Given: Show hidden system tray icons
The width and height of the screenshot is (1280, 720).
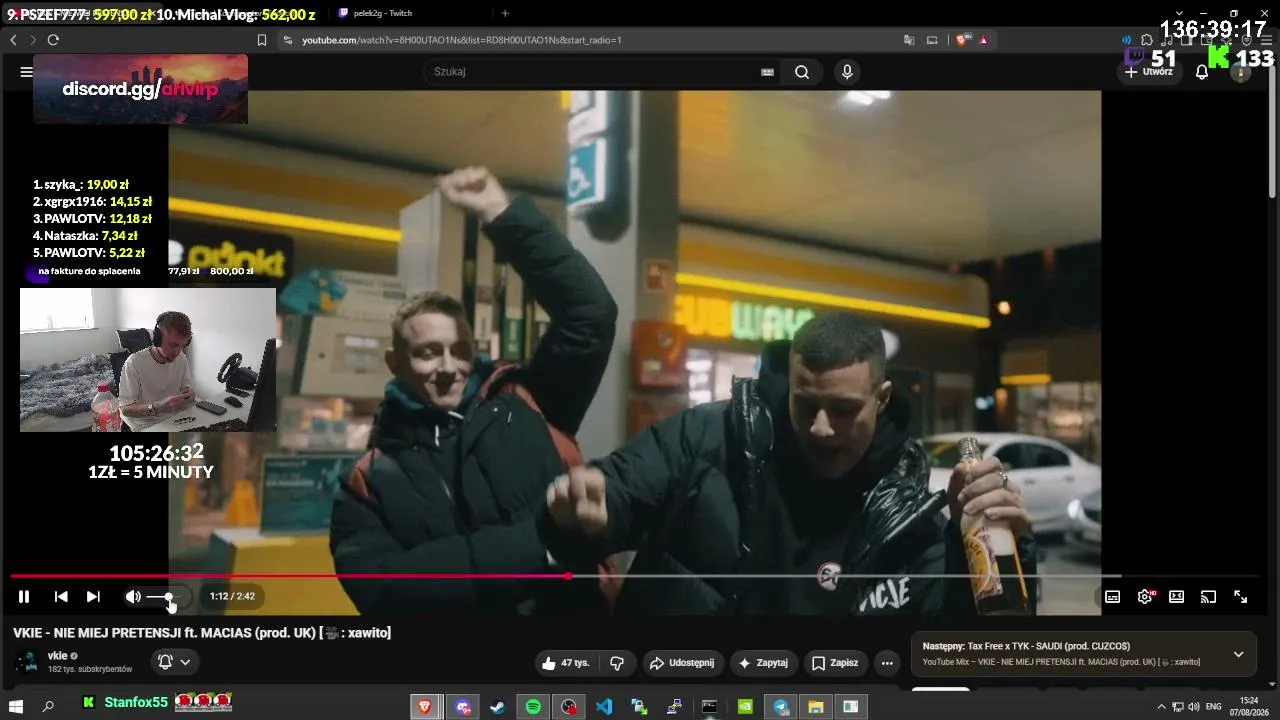Looking at the screenshot, I should (x=1161, y=707).
